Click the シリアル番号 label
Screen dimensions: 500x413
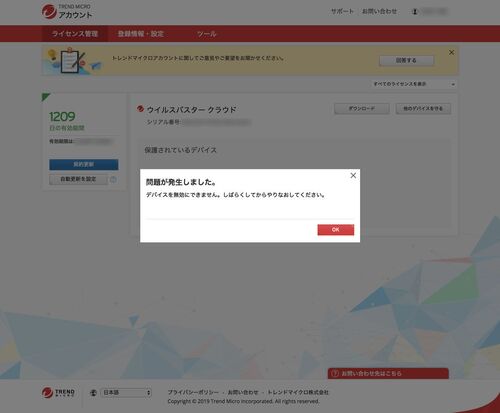coord(163,122)
